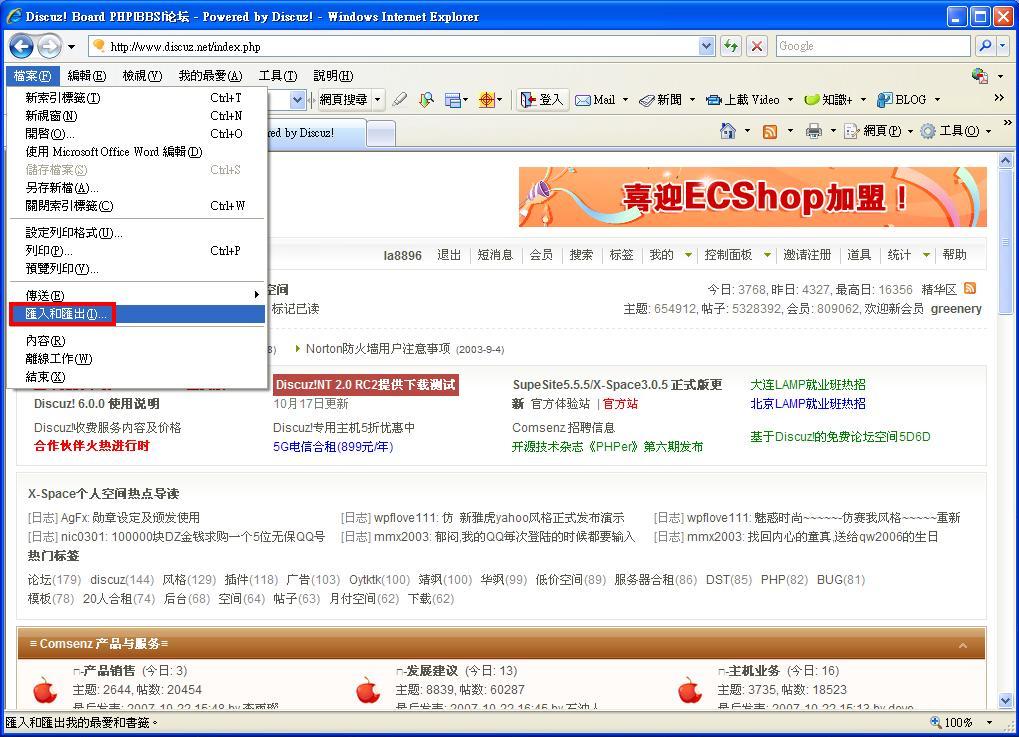Viewport: 1019px width, 737px height.
Task: Click the page scrollbar up arrow
Action: 1006,160
